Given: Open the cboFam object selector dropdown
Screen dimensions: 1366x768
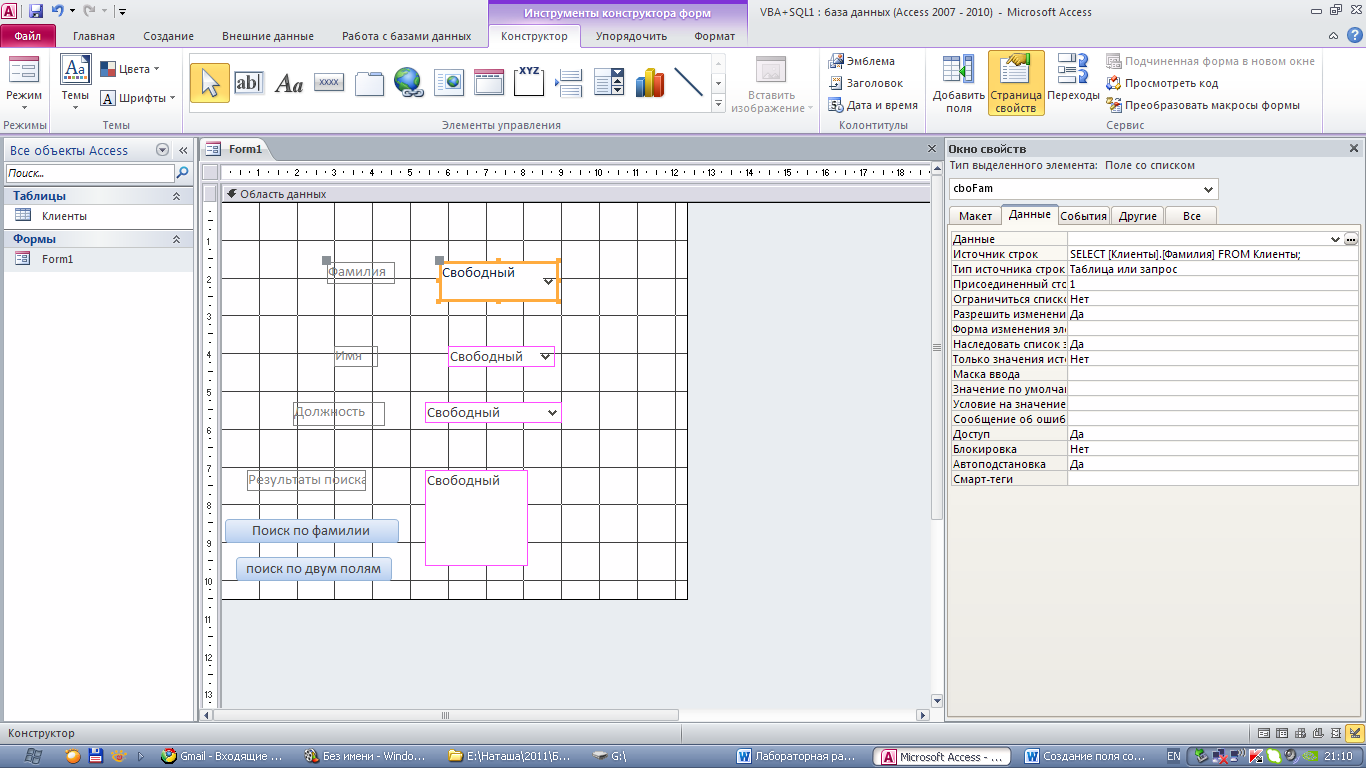Looking at the screenshot, I should click(x=1209, y=188).
